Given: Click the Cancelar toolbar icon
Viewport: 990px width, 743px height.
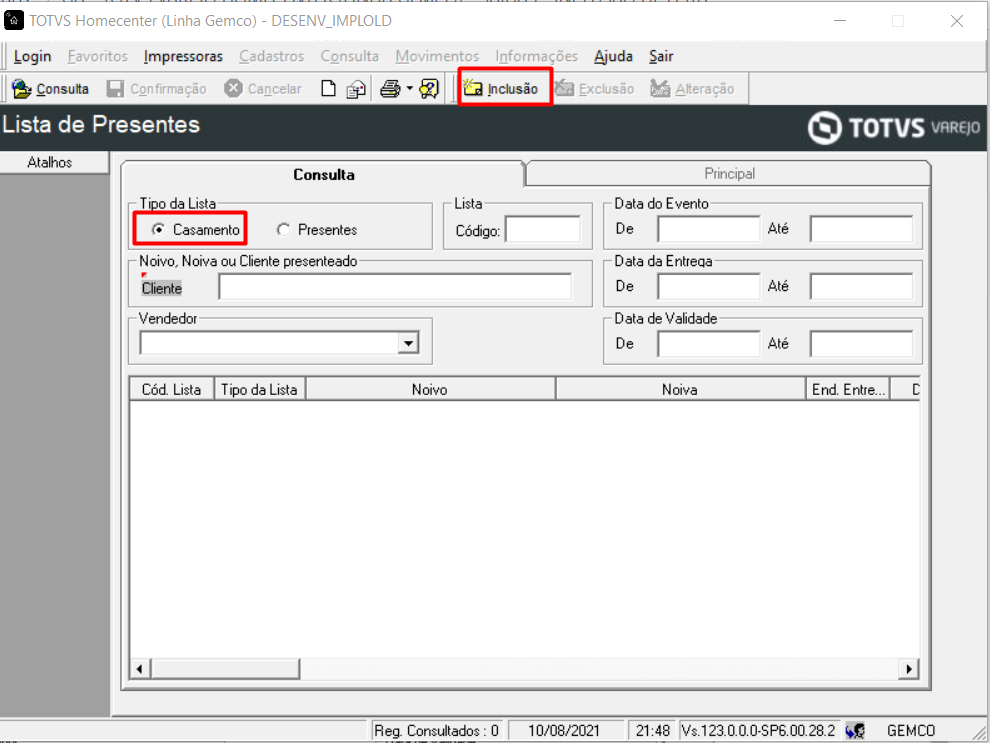Looking at the screenshot, I should 233,88.
